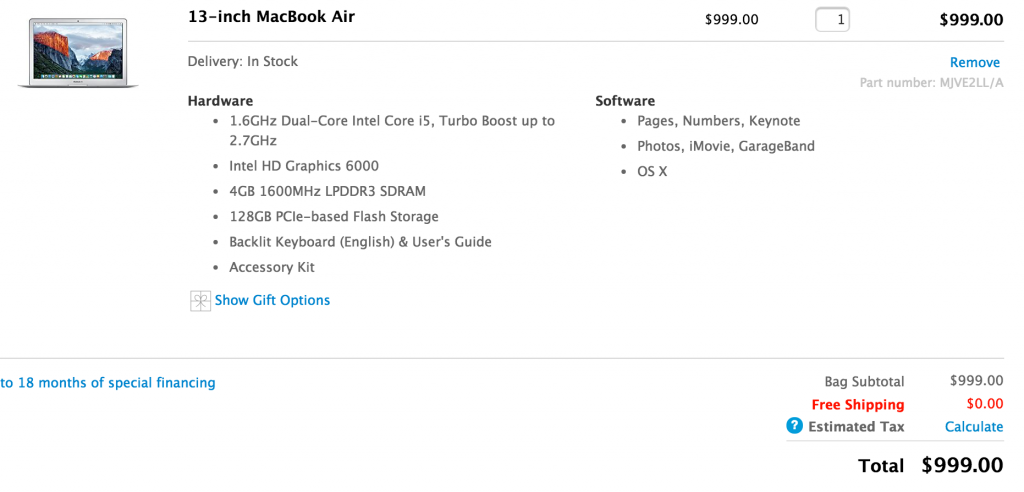This screenshot has height=492, width=1024.
Task: Click the Hardware heading
Action: point(220,100)
